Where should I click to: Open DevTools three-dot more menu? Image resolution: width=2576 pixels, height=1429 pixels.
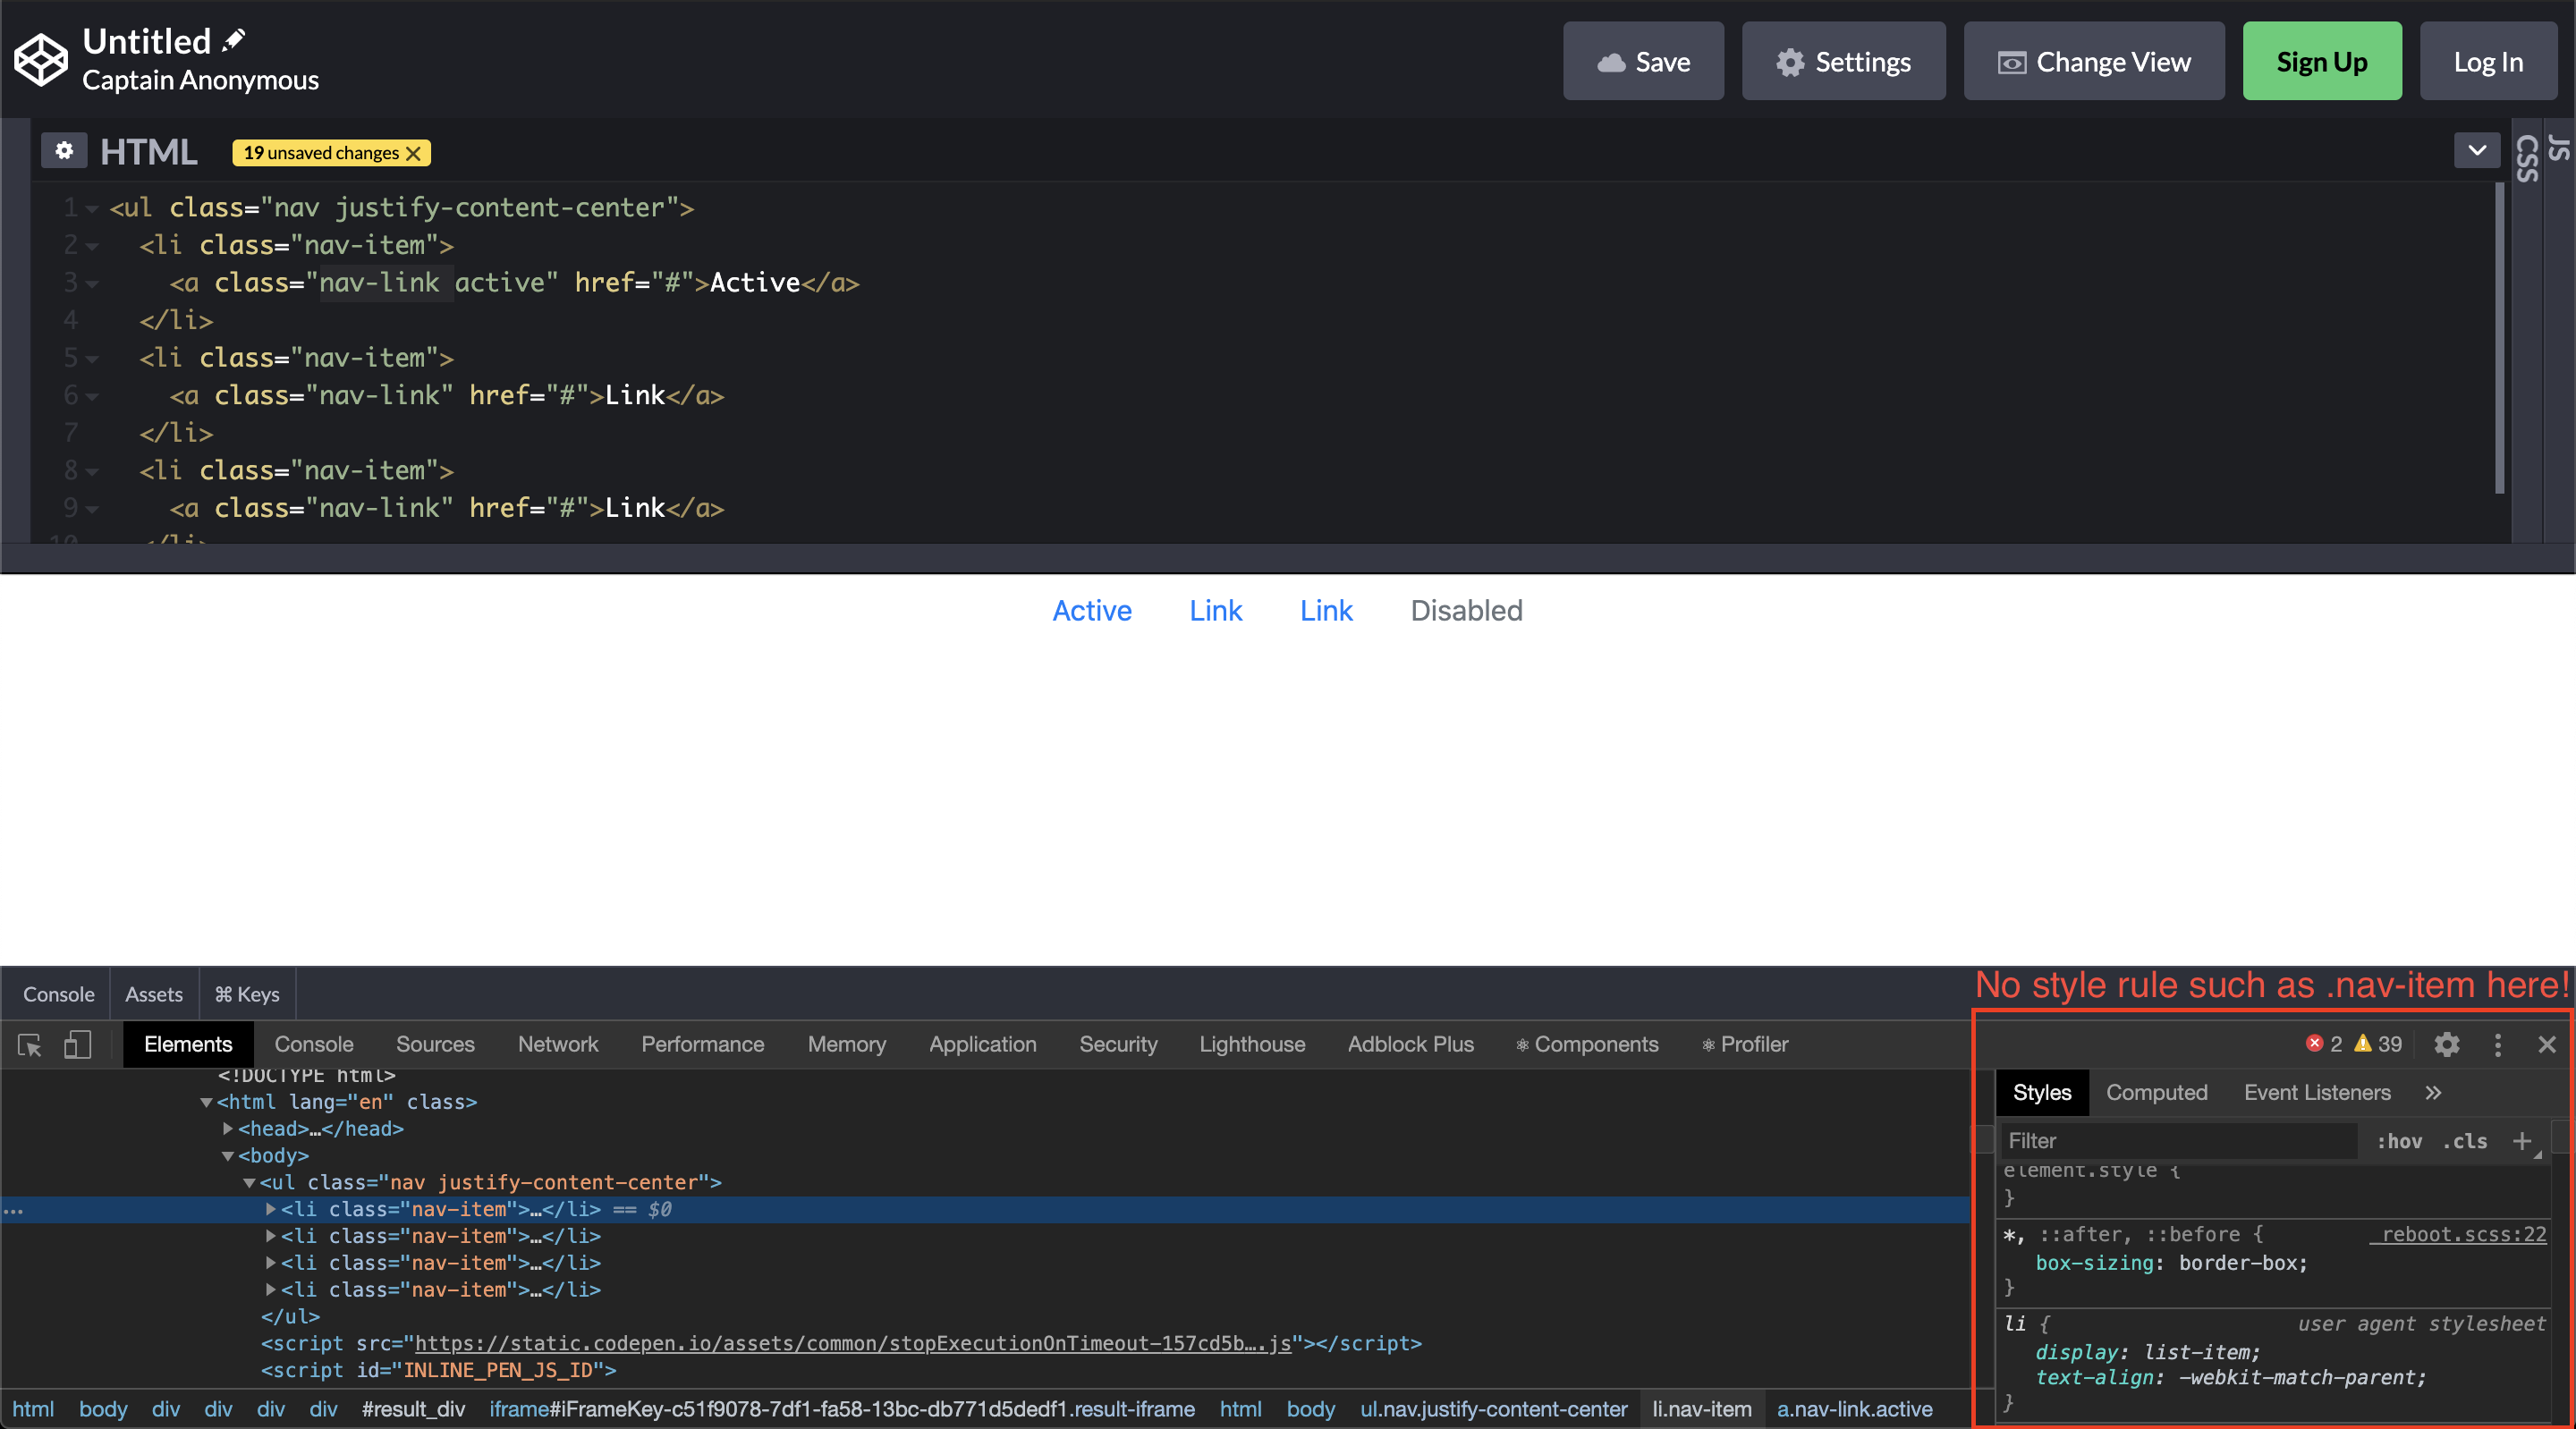pyautogui.click(x=2498, y=1044)
